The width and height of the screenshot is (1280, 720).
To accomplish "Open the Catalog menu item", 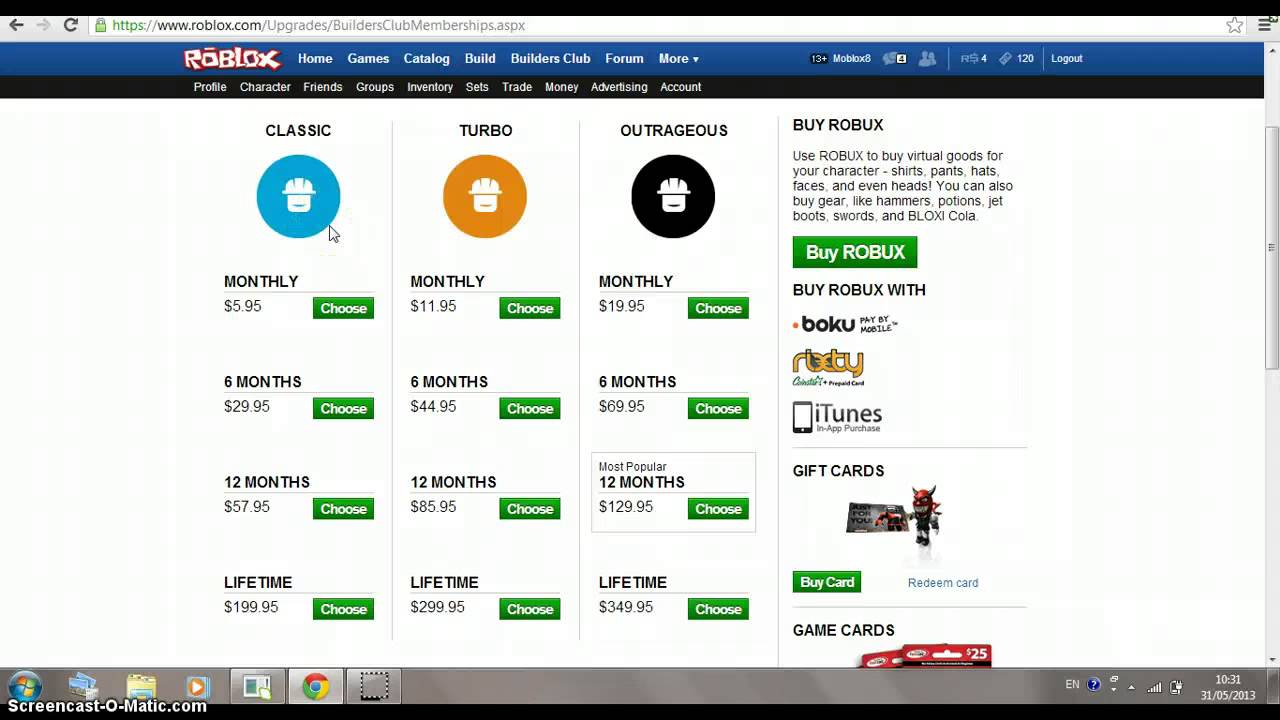I will pos(426,59).
